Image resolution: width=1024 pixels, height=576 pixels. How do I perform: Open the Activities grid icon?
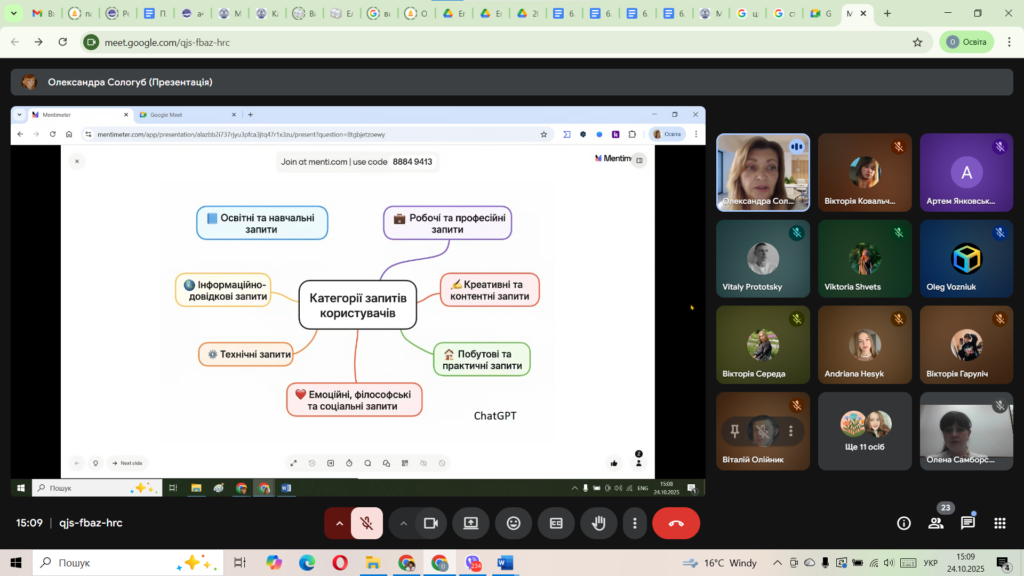[x=999, y=523]
